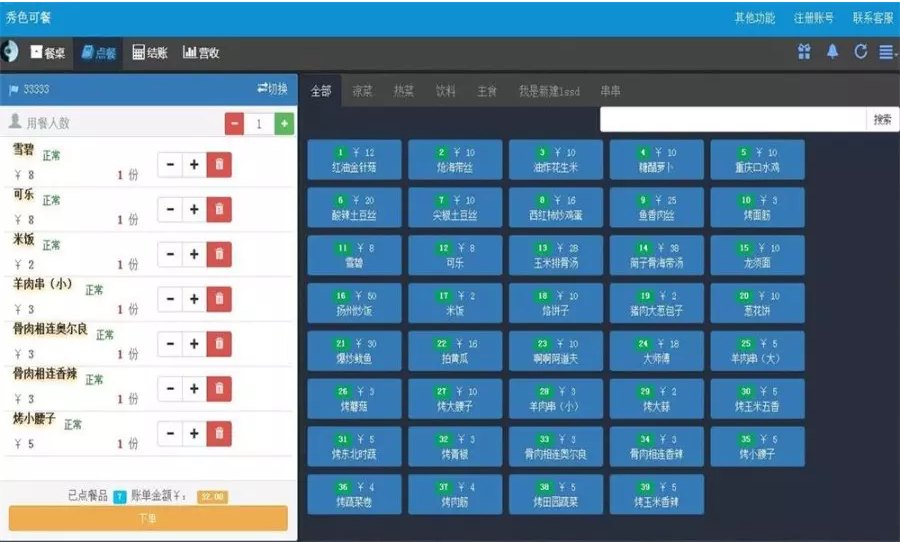Image resolution: width=900 pixels, height=542 pixels.
Task: Switch to the 饮料 category tab
Action: pyautogui.click(x=446, y=91)
